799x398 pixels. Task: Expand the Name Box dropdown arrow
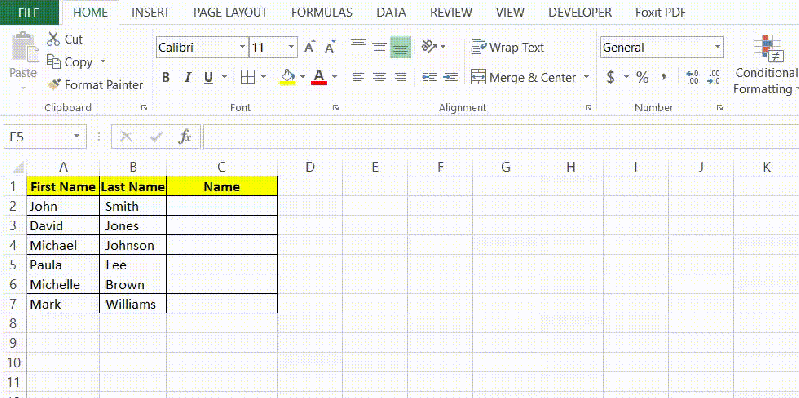click(x=77, y=137)
